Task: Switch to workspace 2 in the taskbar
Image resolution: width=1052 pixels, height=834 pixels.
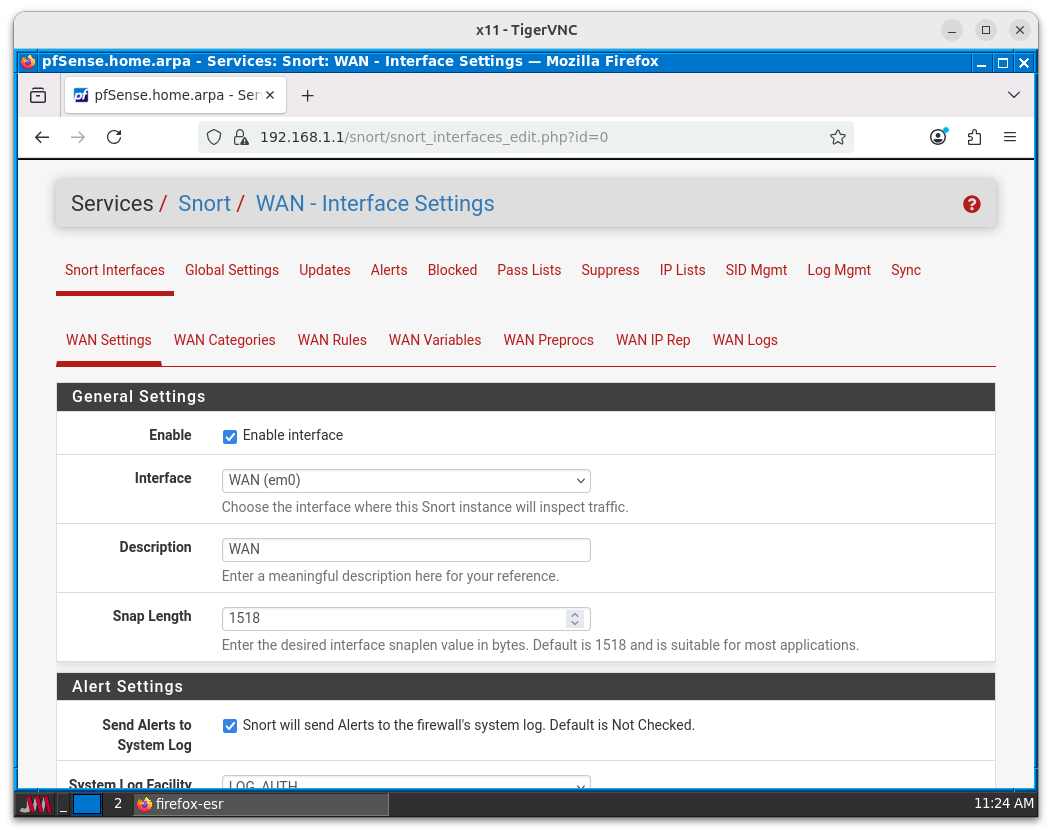Action: pos(117,804)
